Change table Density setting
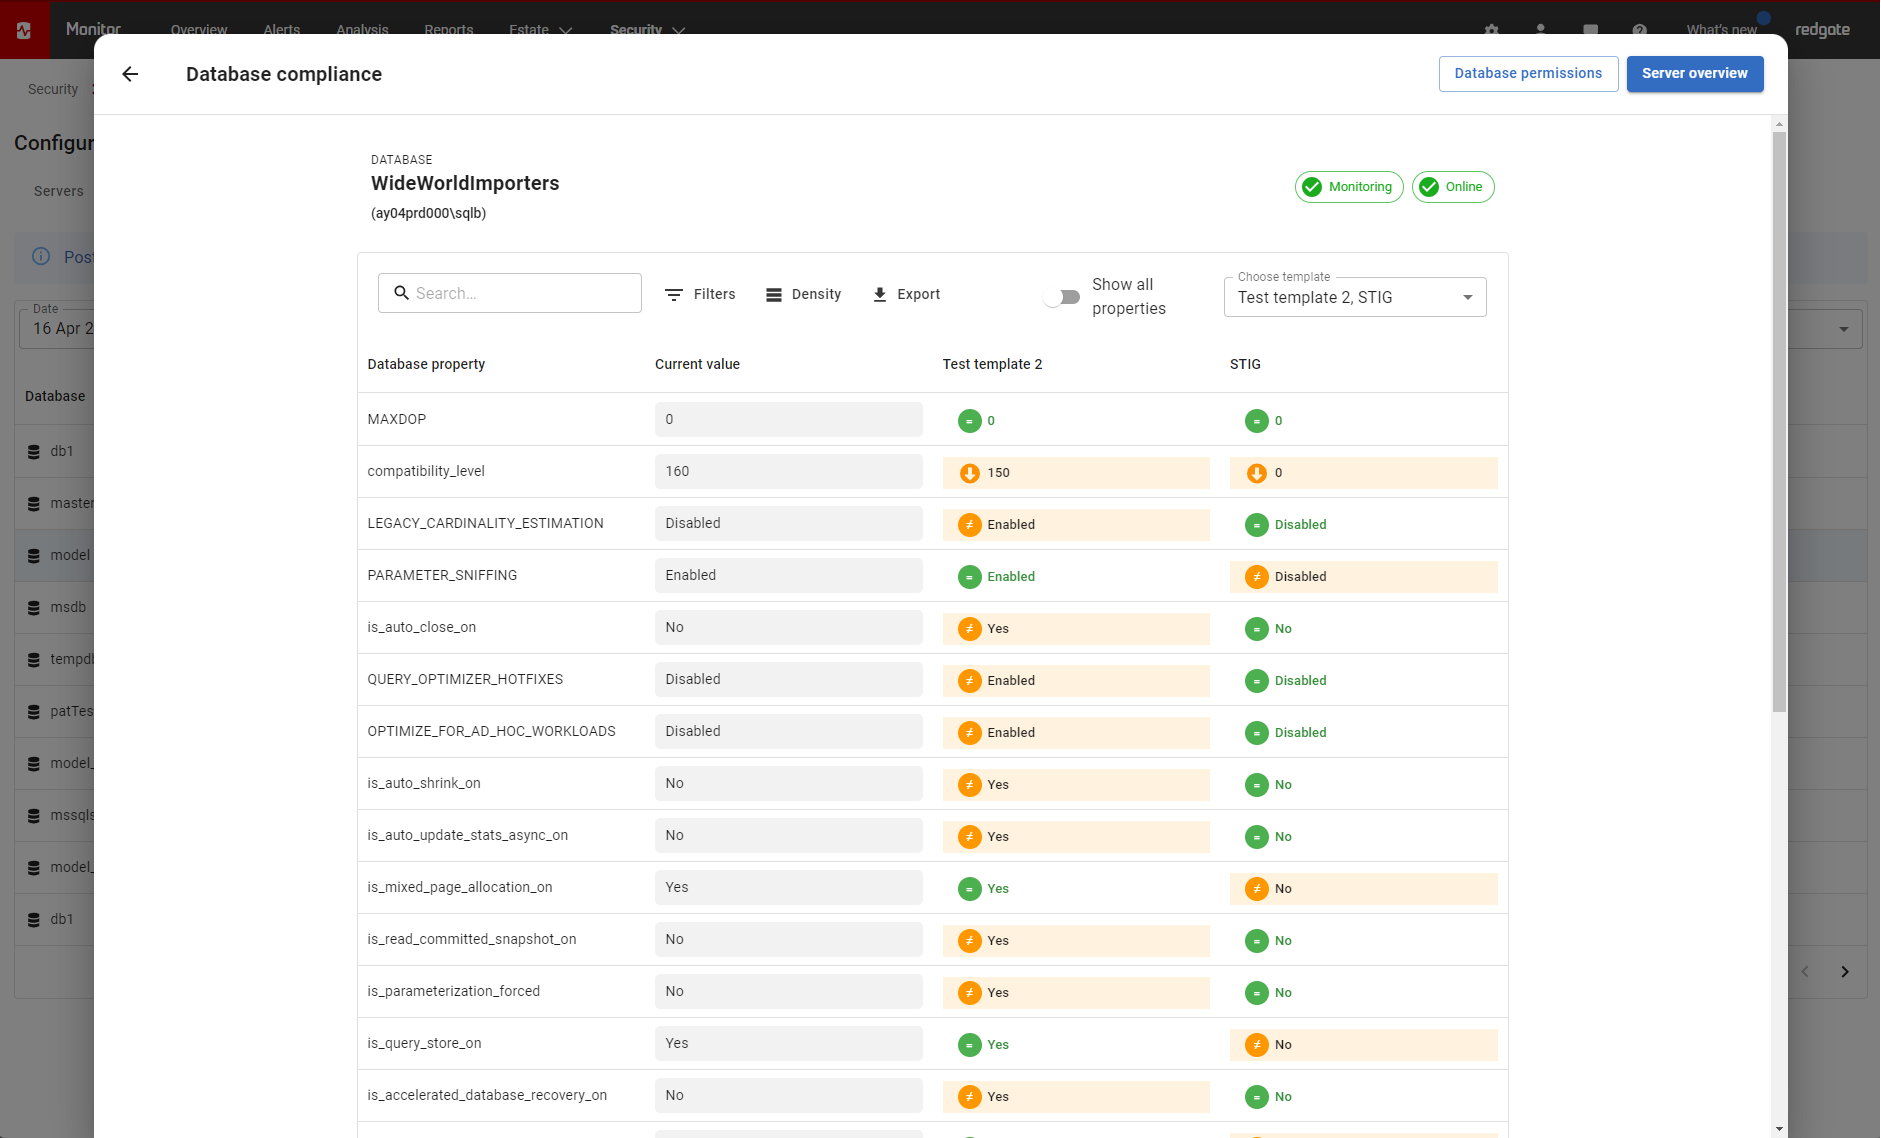The width and height of the screenshot is (1881, 1138). click(x=803, y=294)
